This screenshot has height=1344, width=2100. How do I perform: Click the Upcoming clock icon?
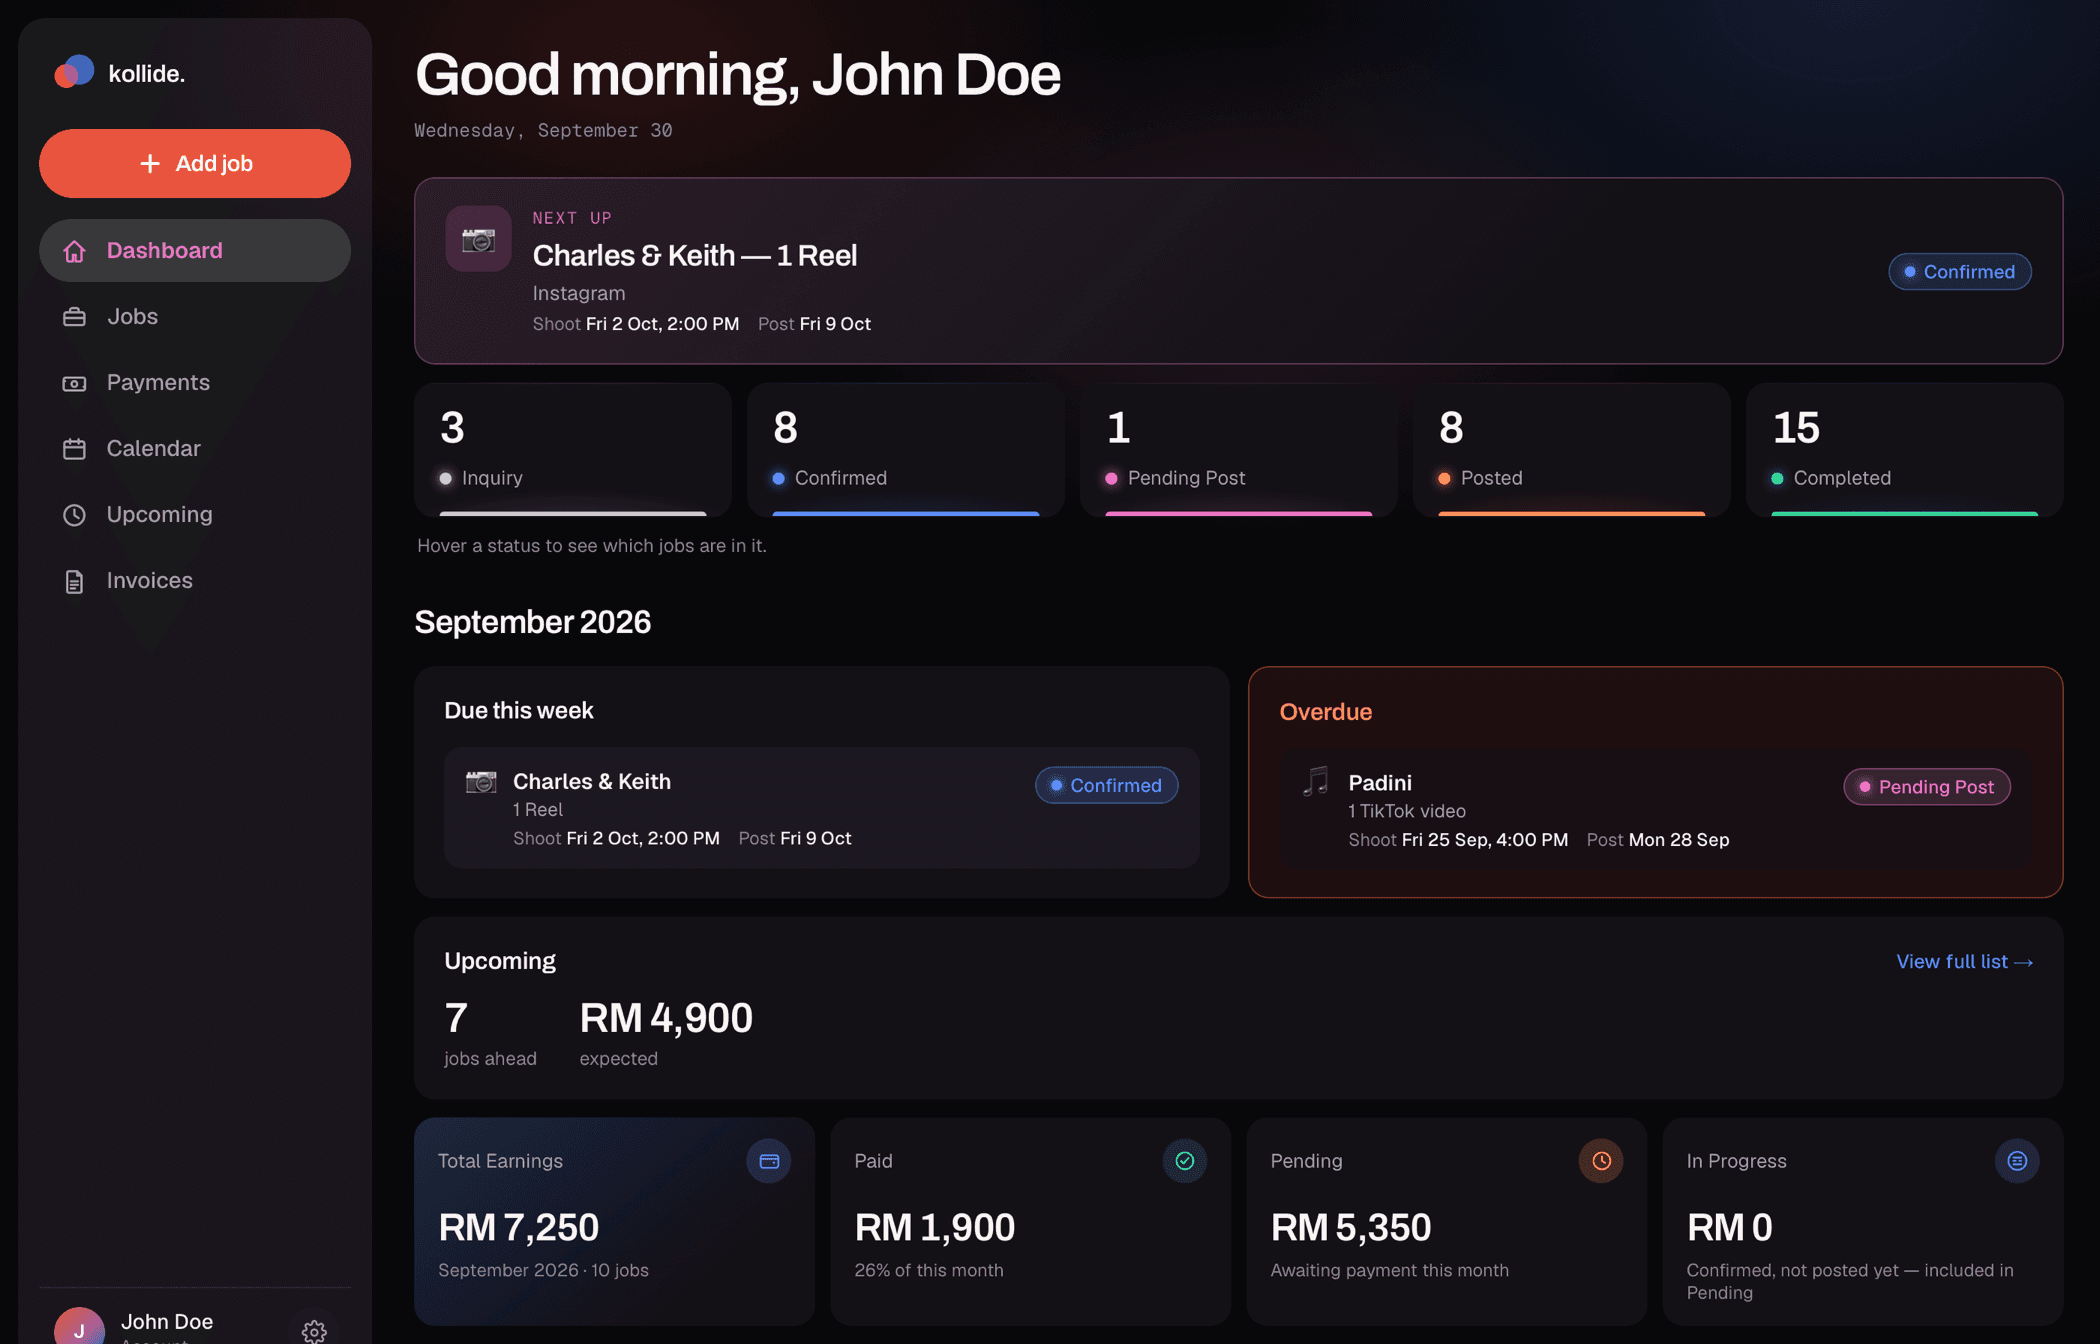74,515
